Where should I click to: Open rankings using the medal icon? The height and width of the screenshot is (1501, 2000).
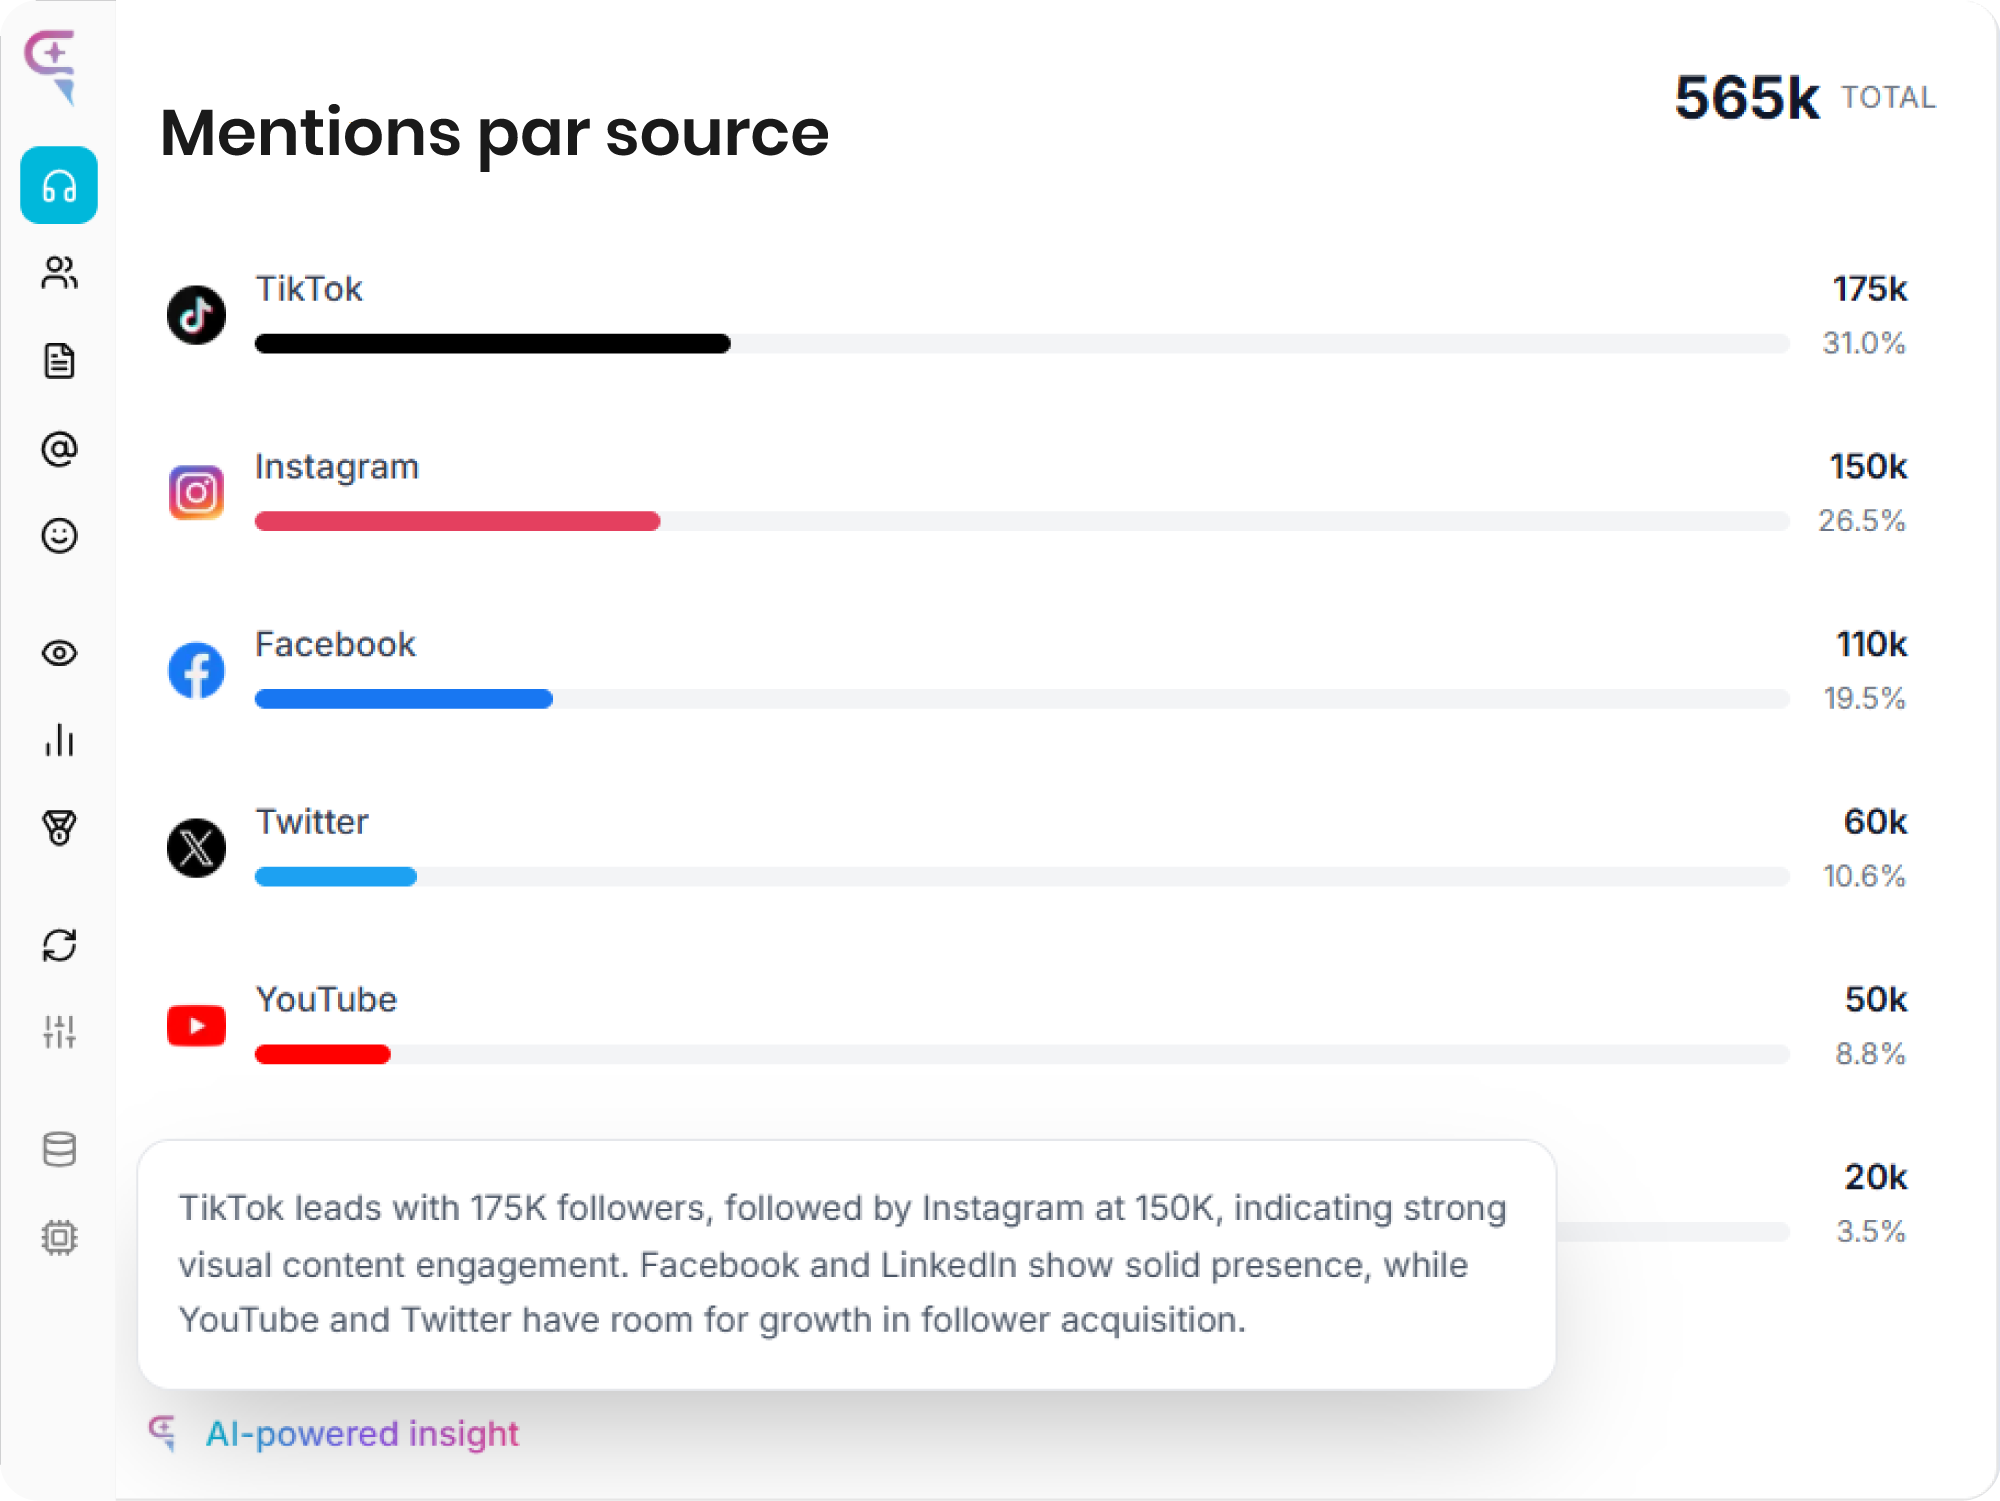[58, 829]
